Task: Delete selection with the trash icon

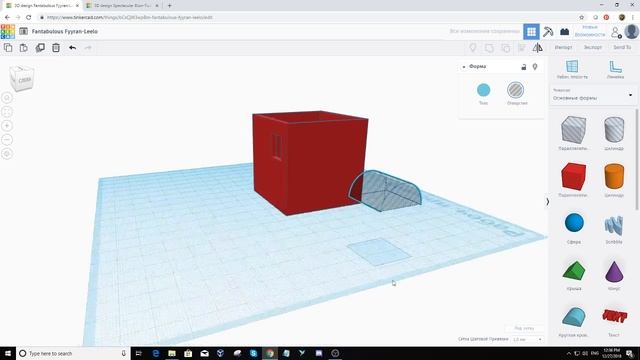Action: pyautogui.click(x=56, y=48)
